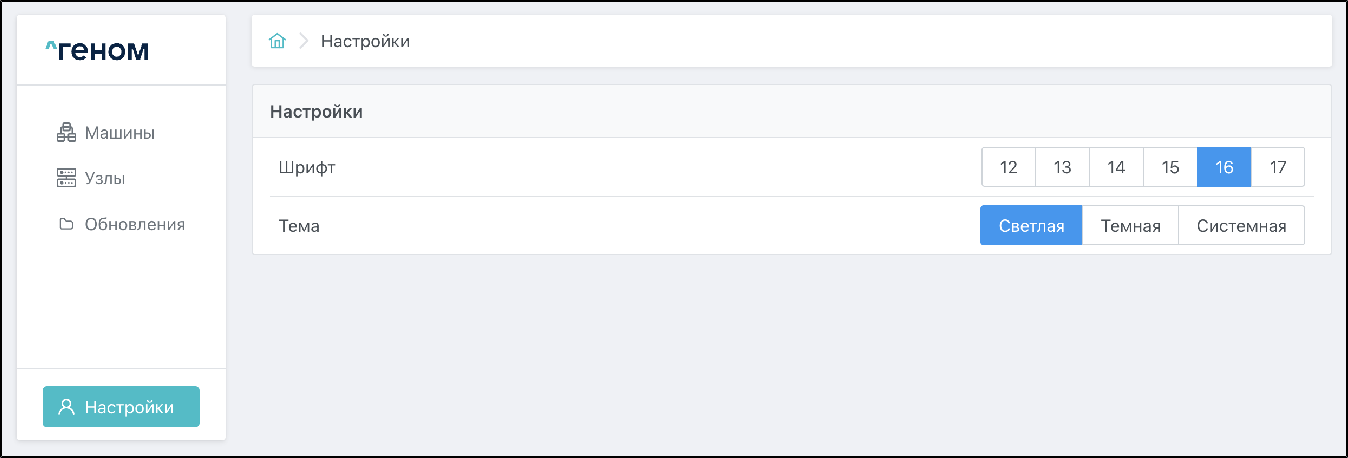Click the Настройки breadcrumb text

coord(365,41)
